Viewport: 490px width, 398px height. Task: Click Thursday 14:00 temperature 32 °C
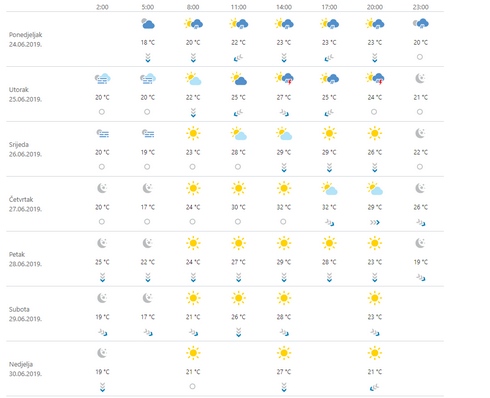(284, 207)
